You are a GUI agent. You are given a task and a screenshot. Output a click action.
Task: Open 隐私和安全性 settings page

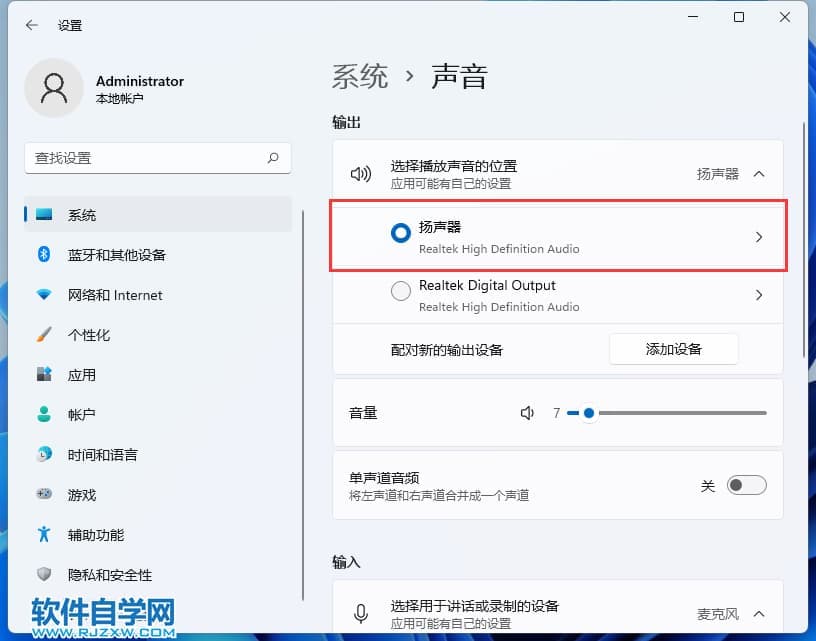coord(109,575)
